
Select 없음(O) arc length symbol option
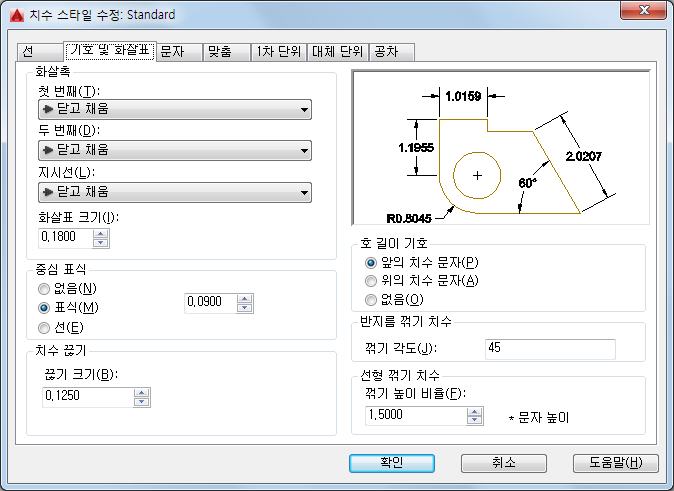(394, 299)
